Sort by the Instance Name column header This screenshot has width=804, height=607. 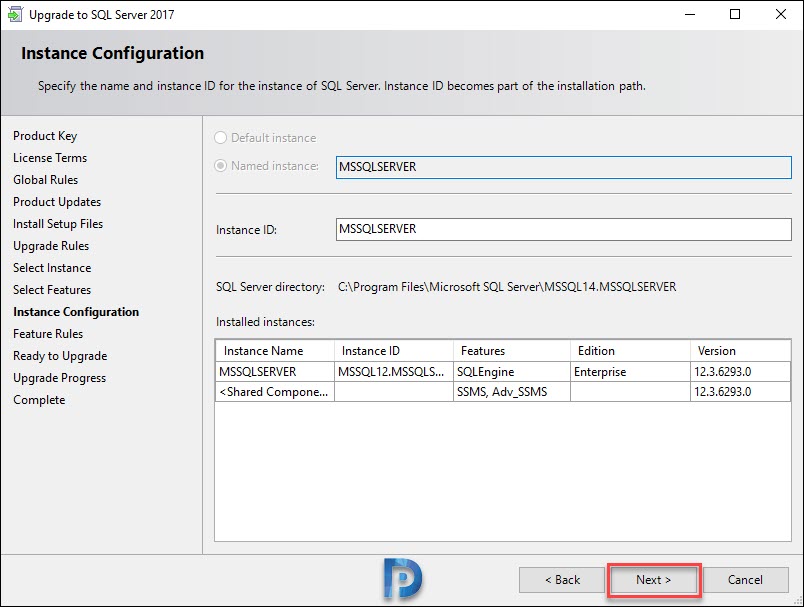click(275, 351)
